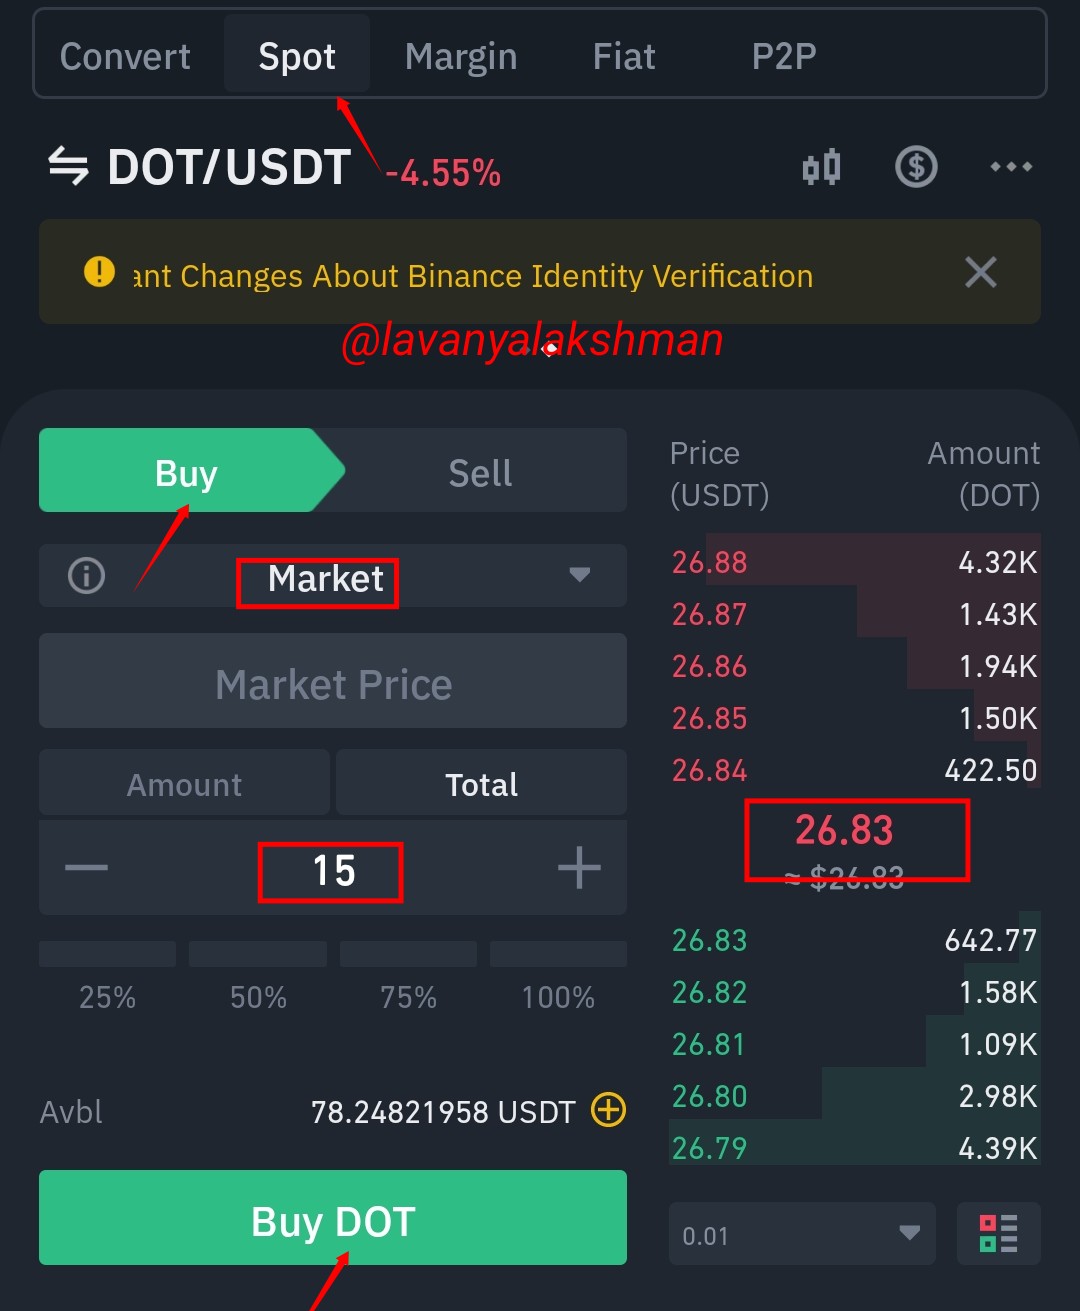Select the Amount input mode
1080x1311 pixels.
pyautogui.click(x=184, y=784)
